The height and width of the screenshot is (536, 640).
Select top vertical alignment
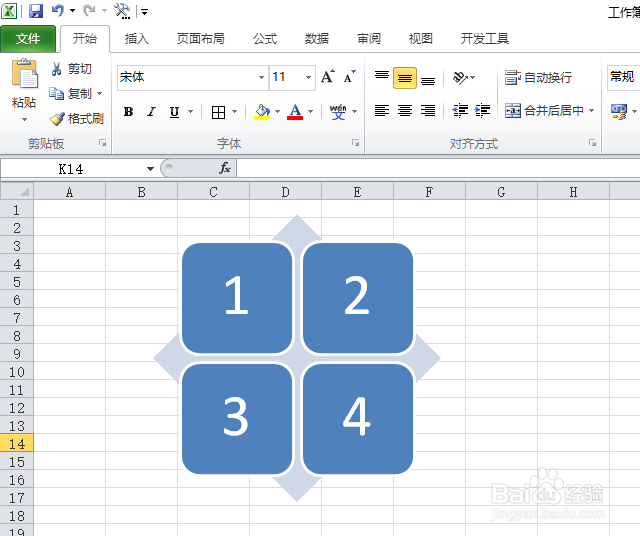pyautogui.click(x=382, y=78)
